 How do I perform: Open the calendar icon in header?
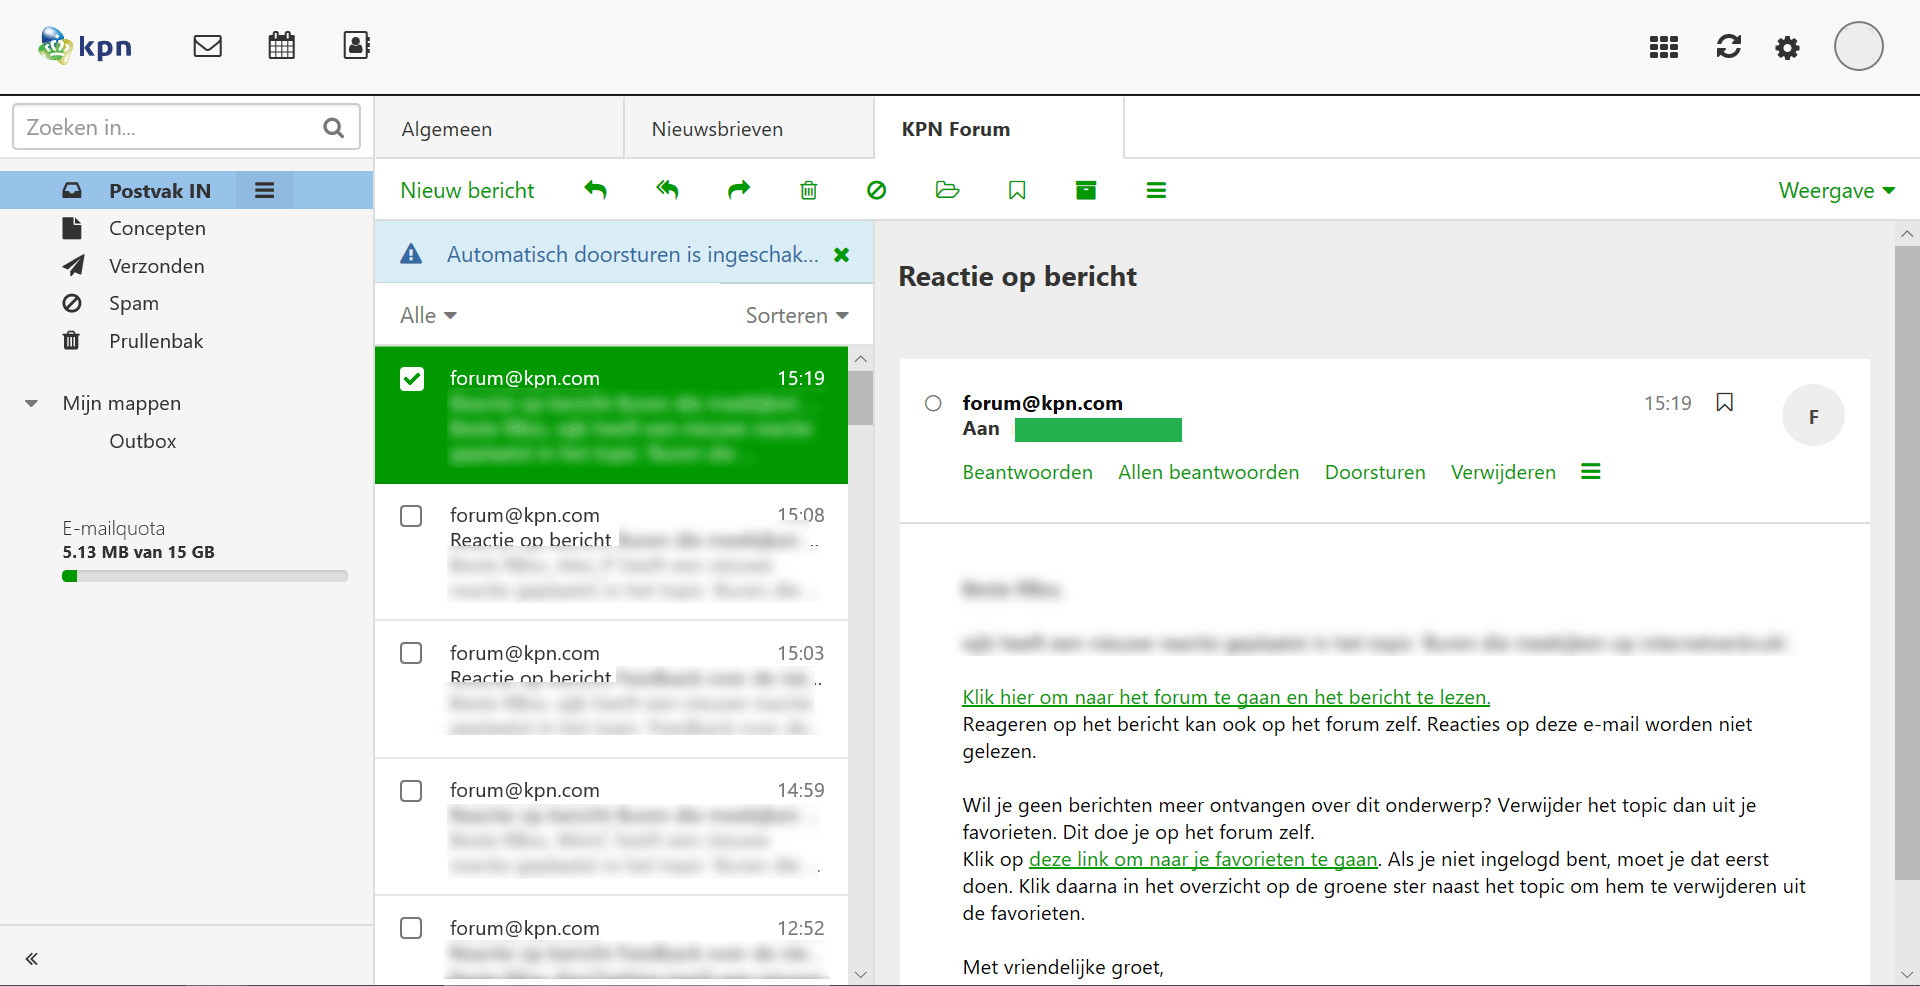[282, 46]
